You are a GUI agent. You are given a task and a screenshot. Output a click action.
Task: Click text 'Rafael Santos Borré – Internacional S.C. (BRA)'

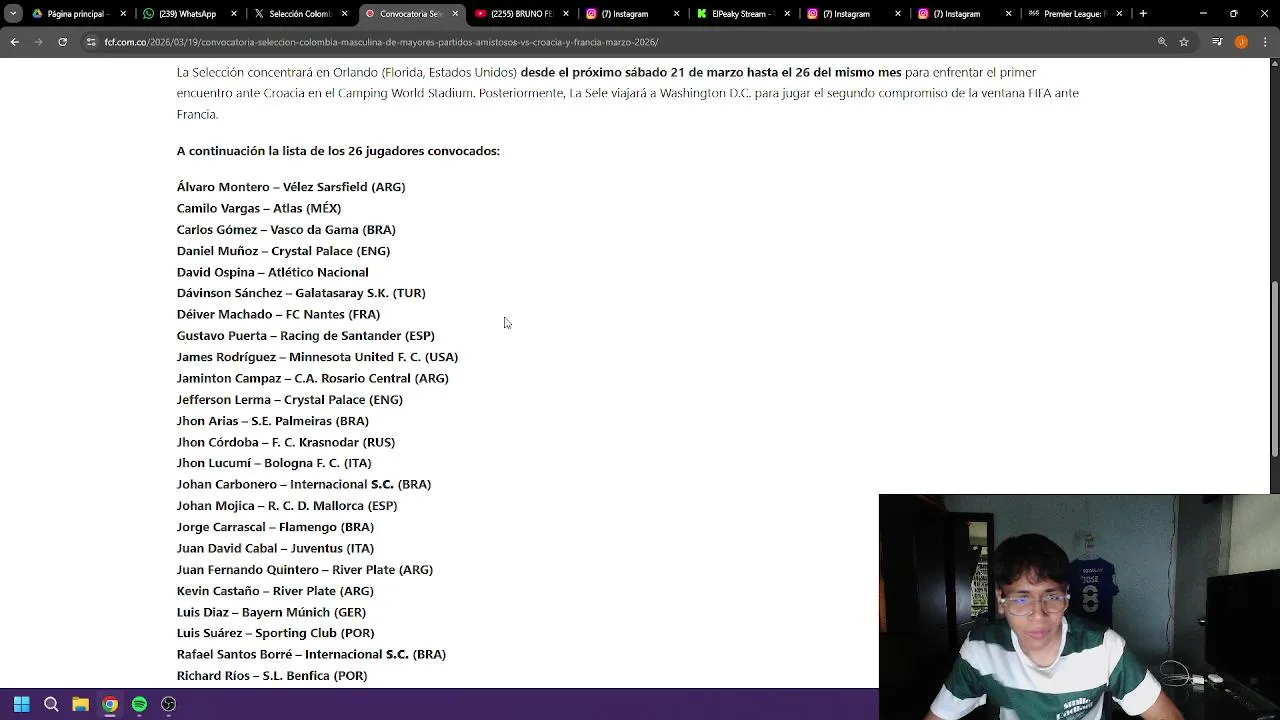click(311, 654)
